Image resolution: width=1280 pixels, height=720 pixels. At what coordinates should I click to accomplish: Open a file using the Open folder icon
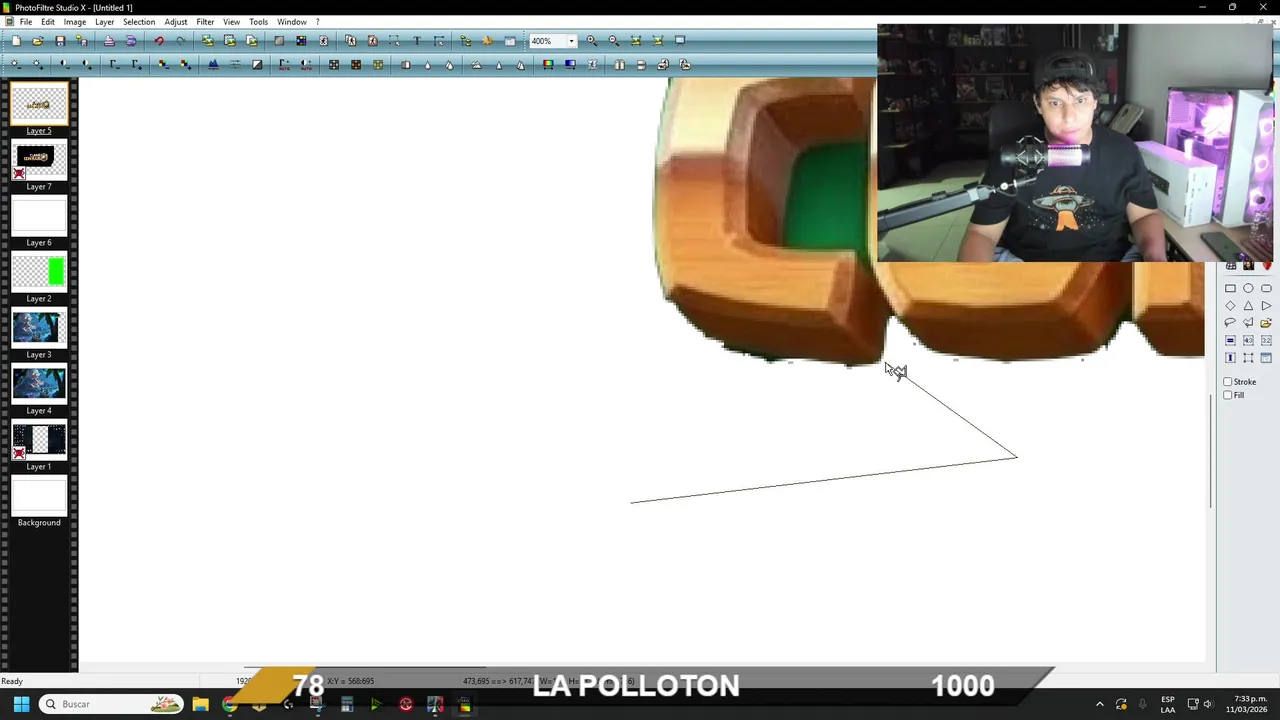tap(38, 41)
